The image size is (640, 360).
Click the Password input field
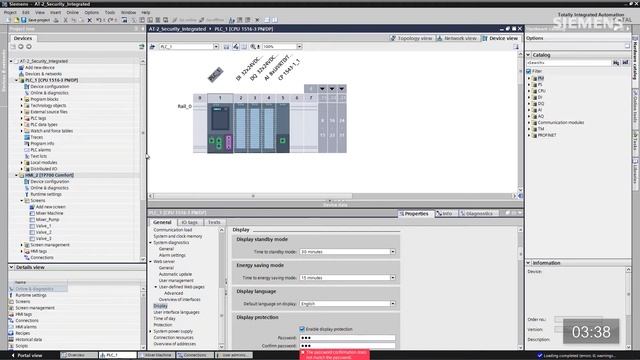[347, 338]
